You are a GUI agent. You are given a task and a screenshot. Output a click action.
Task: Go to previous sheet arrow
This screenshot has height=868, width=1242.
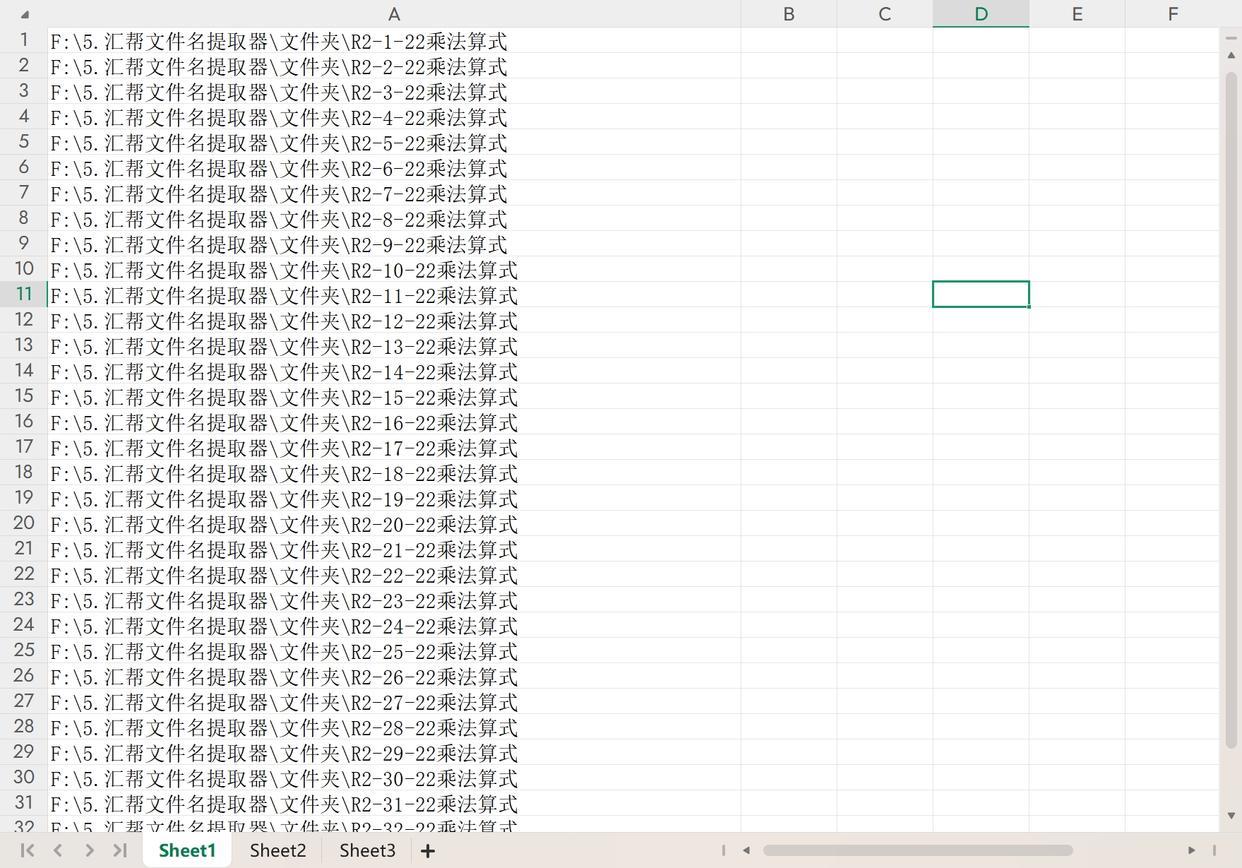tap(58, 850)
